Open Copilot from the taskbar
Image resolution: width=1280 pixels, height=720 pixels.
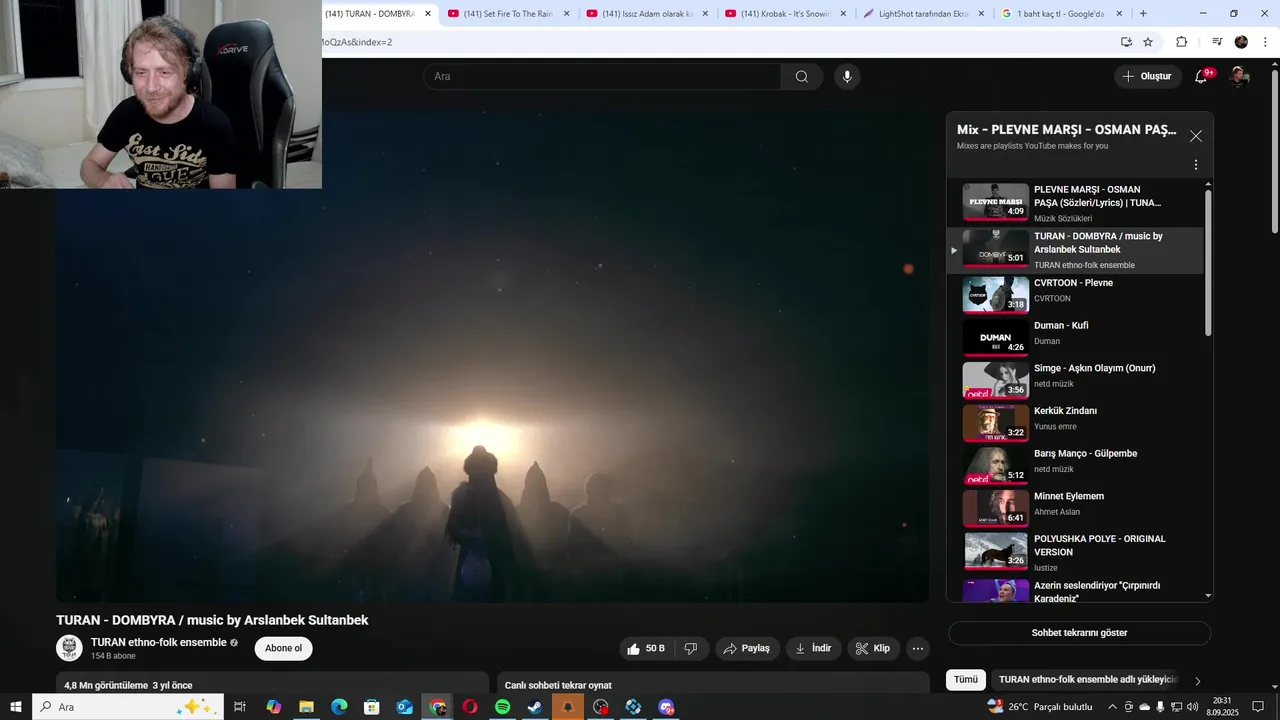pos(274,707)
